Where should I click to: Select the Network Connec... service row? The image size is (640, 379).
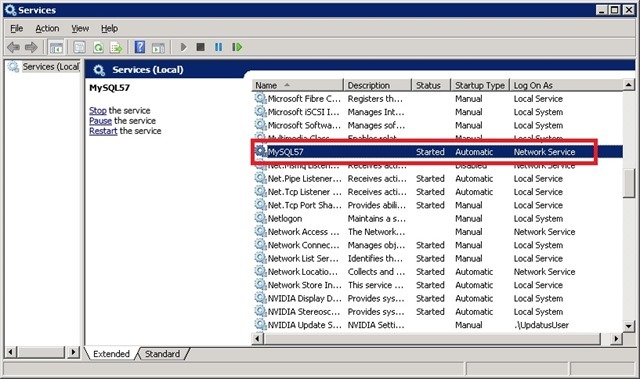438,245
